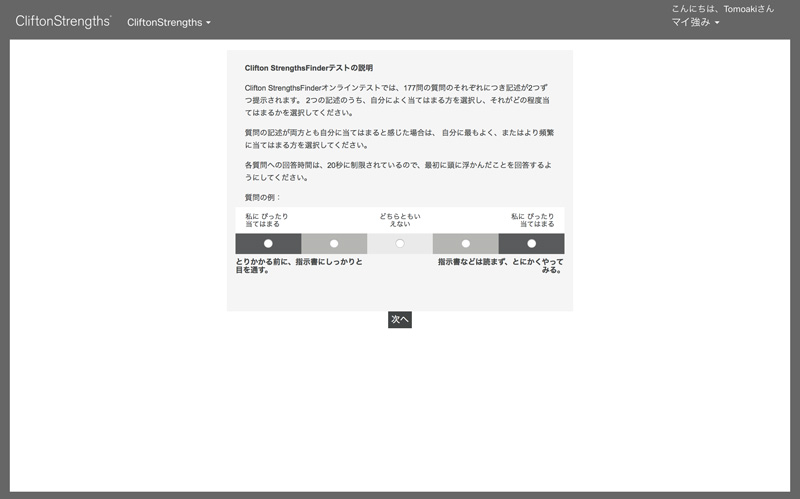Image resolution: width=800 pixels, height=499 pixels.
Task: Open the マイ強み dropdown menu
Action: (695, 22)
